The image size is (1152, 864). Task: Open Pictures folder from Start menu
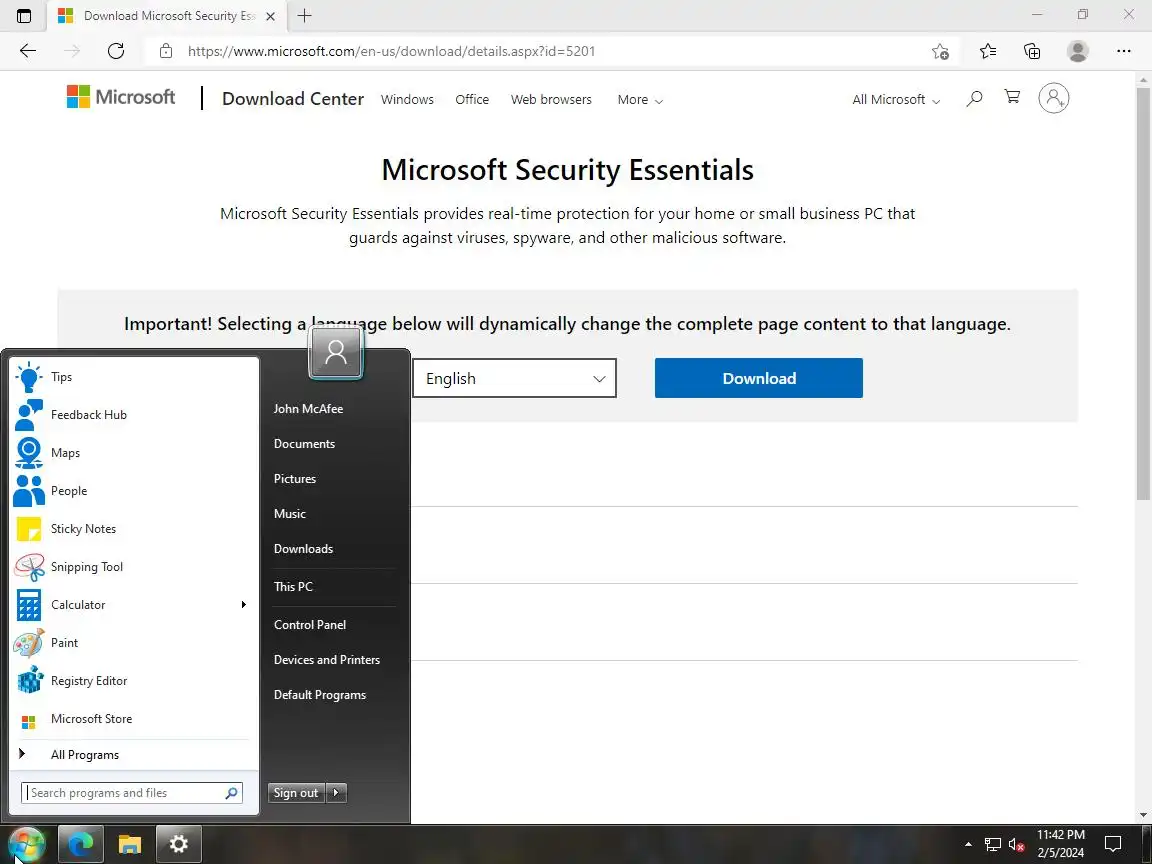tap(295, 479)
